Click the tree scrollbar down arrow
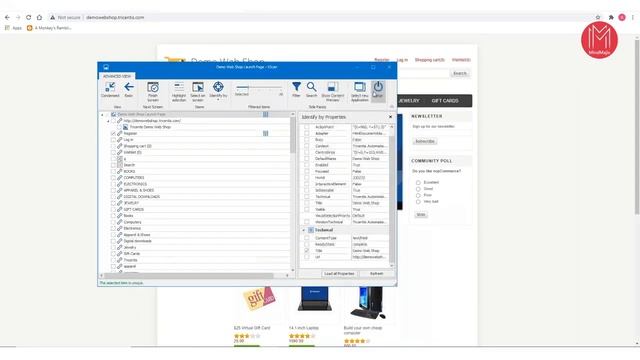 293,270
